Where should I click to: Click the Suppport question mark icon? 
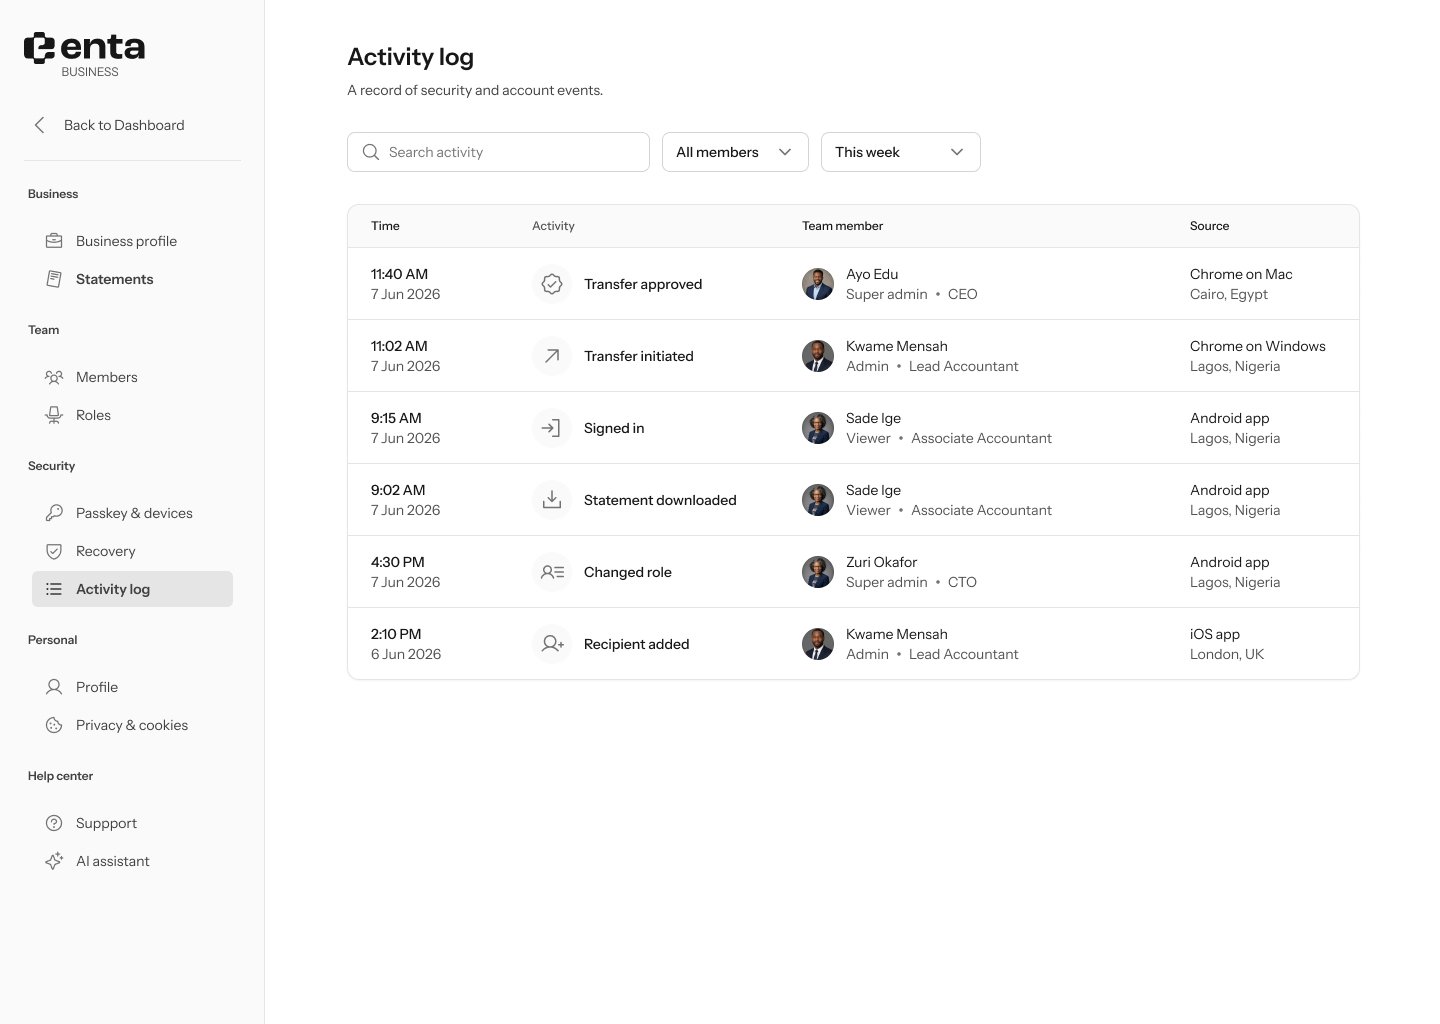coord(54,823)
